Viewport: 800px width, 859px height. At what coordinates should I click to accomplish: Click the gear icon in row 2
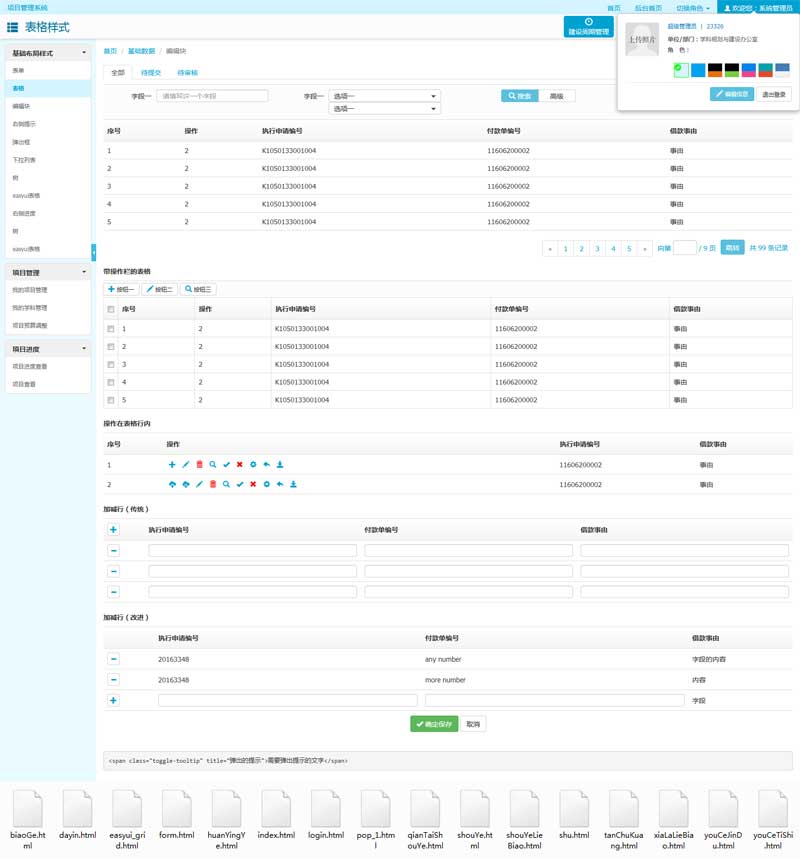pos(266,484)
